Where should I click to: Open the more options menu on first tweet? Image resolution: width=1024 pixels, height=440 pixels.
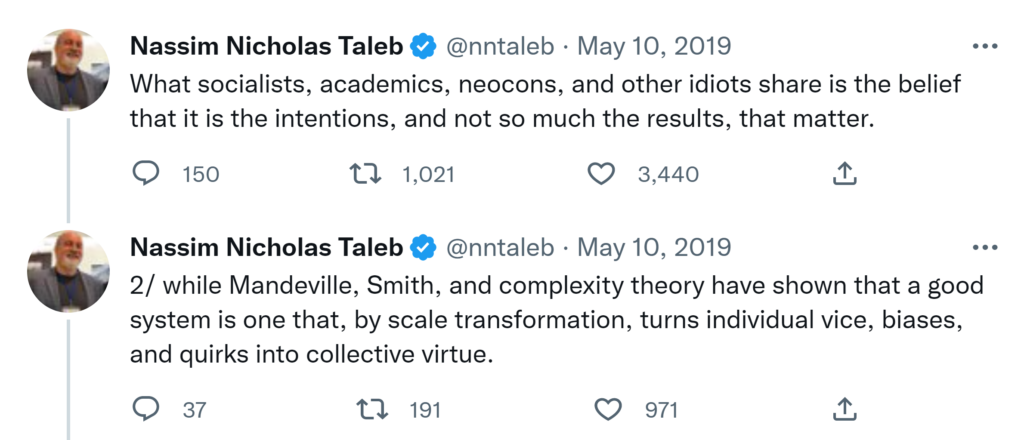click(985, 47)
